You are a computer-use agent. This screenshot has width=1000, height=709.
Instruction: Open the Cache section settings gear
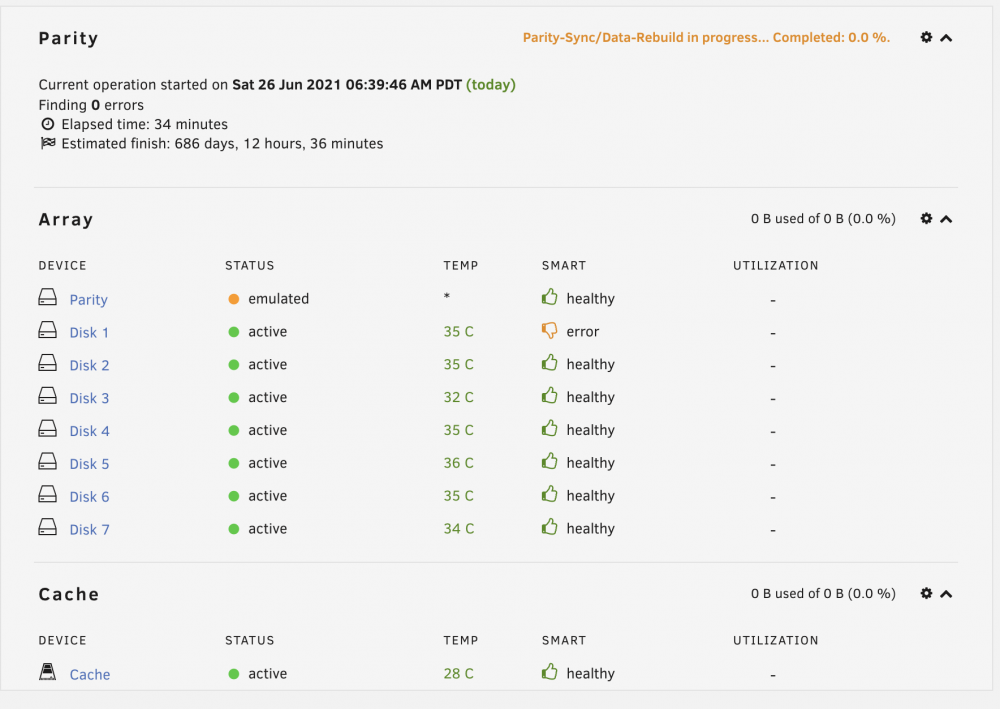926,594
